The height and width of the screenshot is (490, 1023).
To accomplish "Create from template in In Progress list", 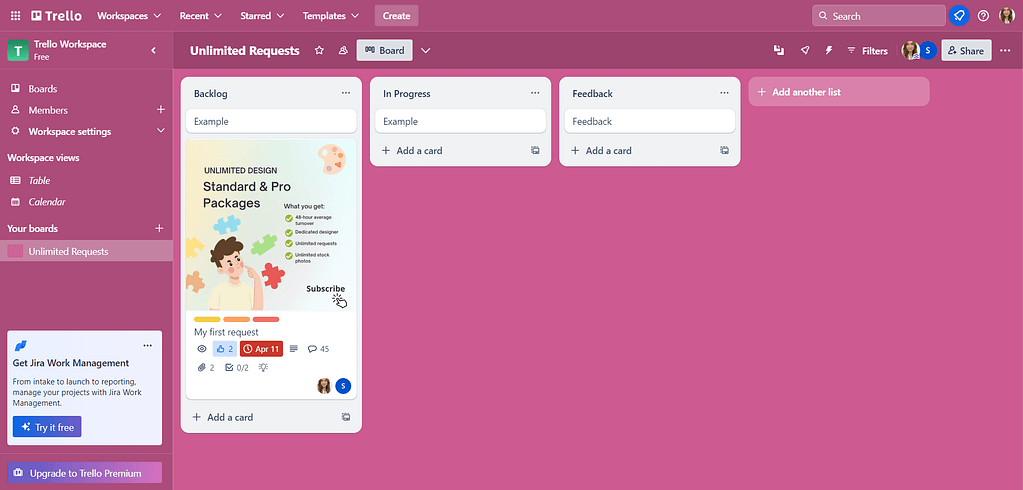I will 535,151.
